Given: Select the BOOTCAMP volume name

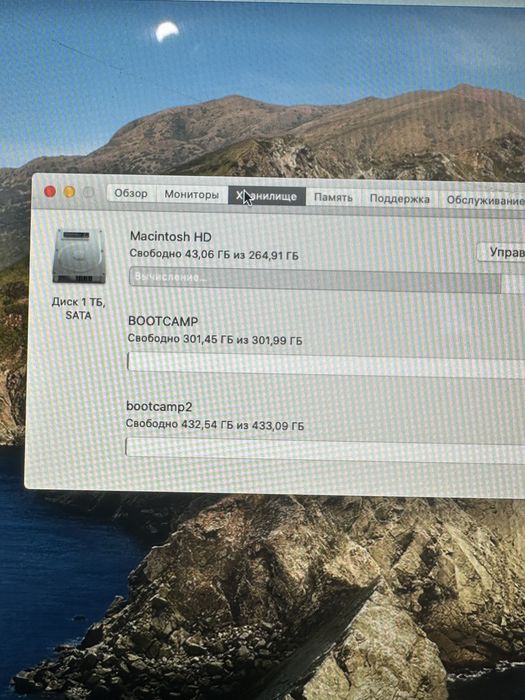Looking at the screenshot, I should pos(163,321).
